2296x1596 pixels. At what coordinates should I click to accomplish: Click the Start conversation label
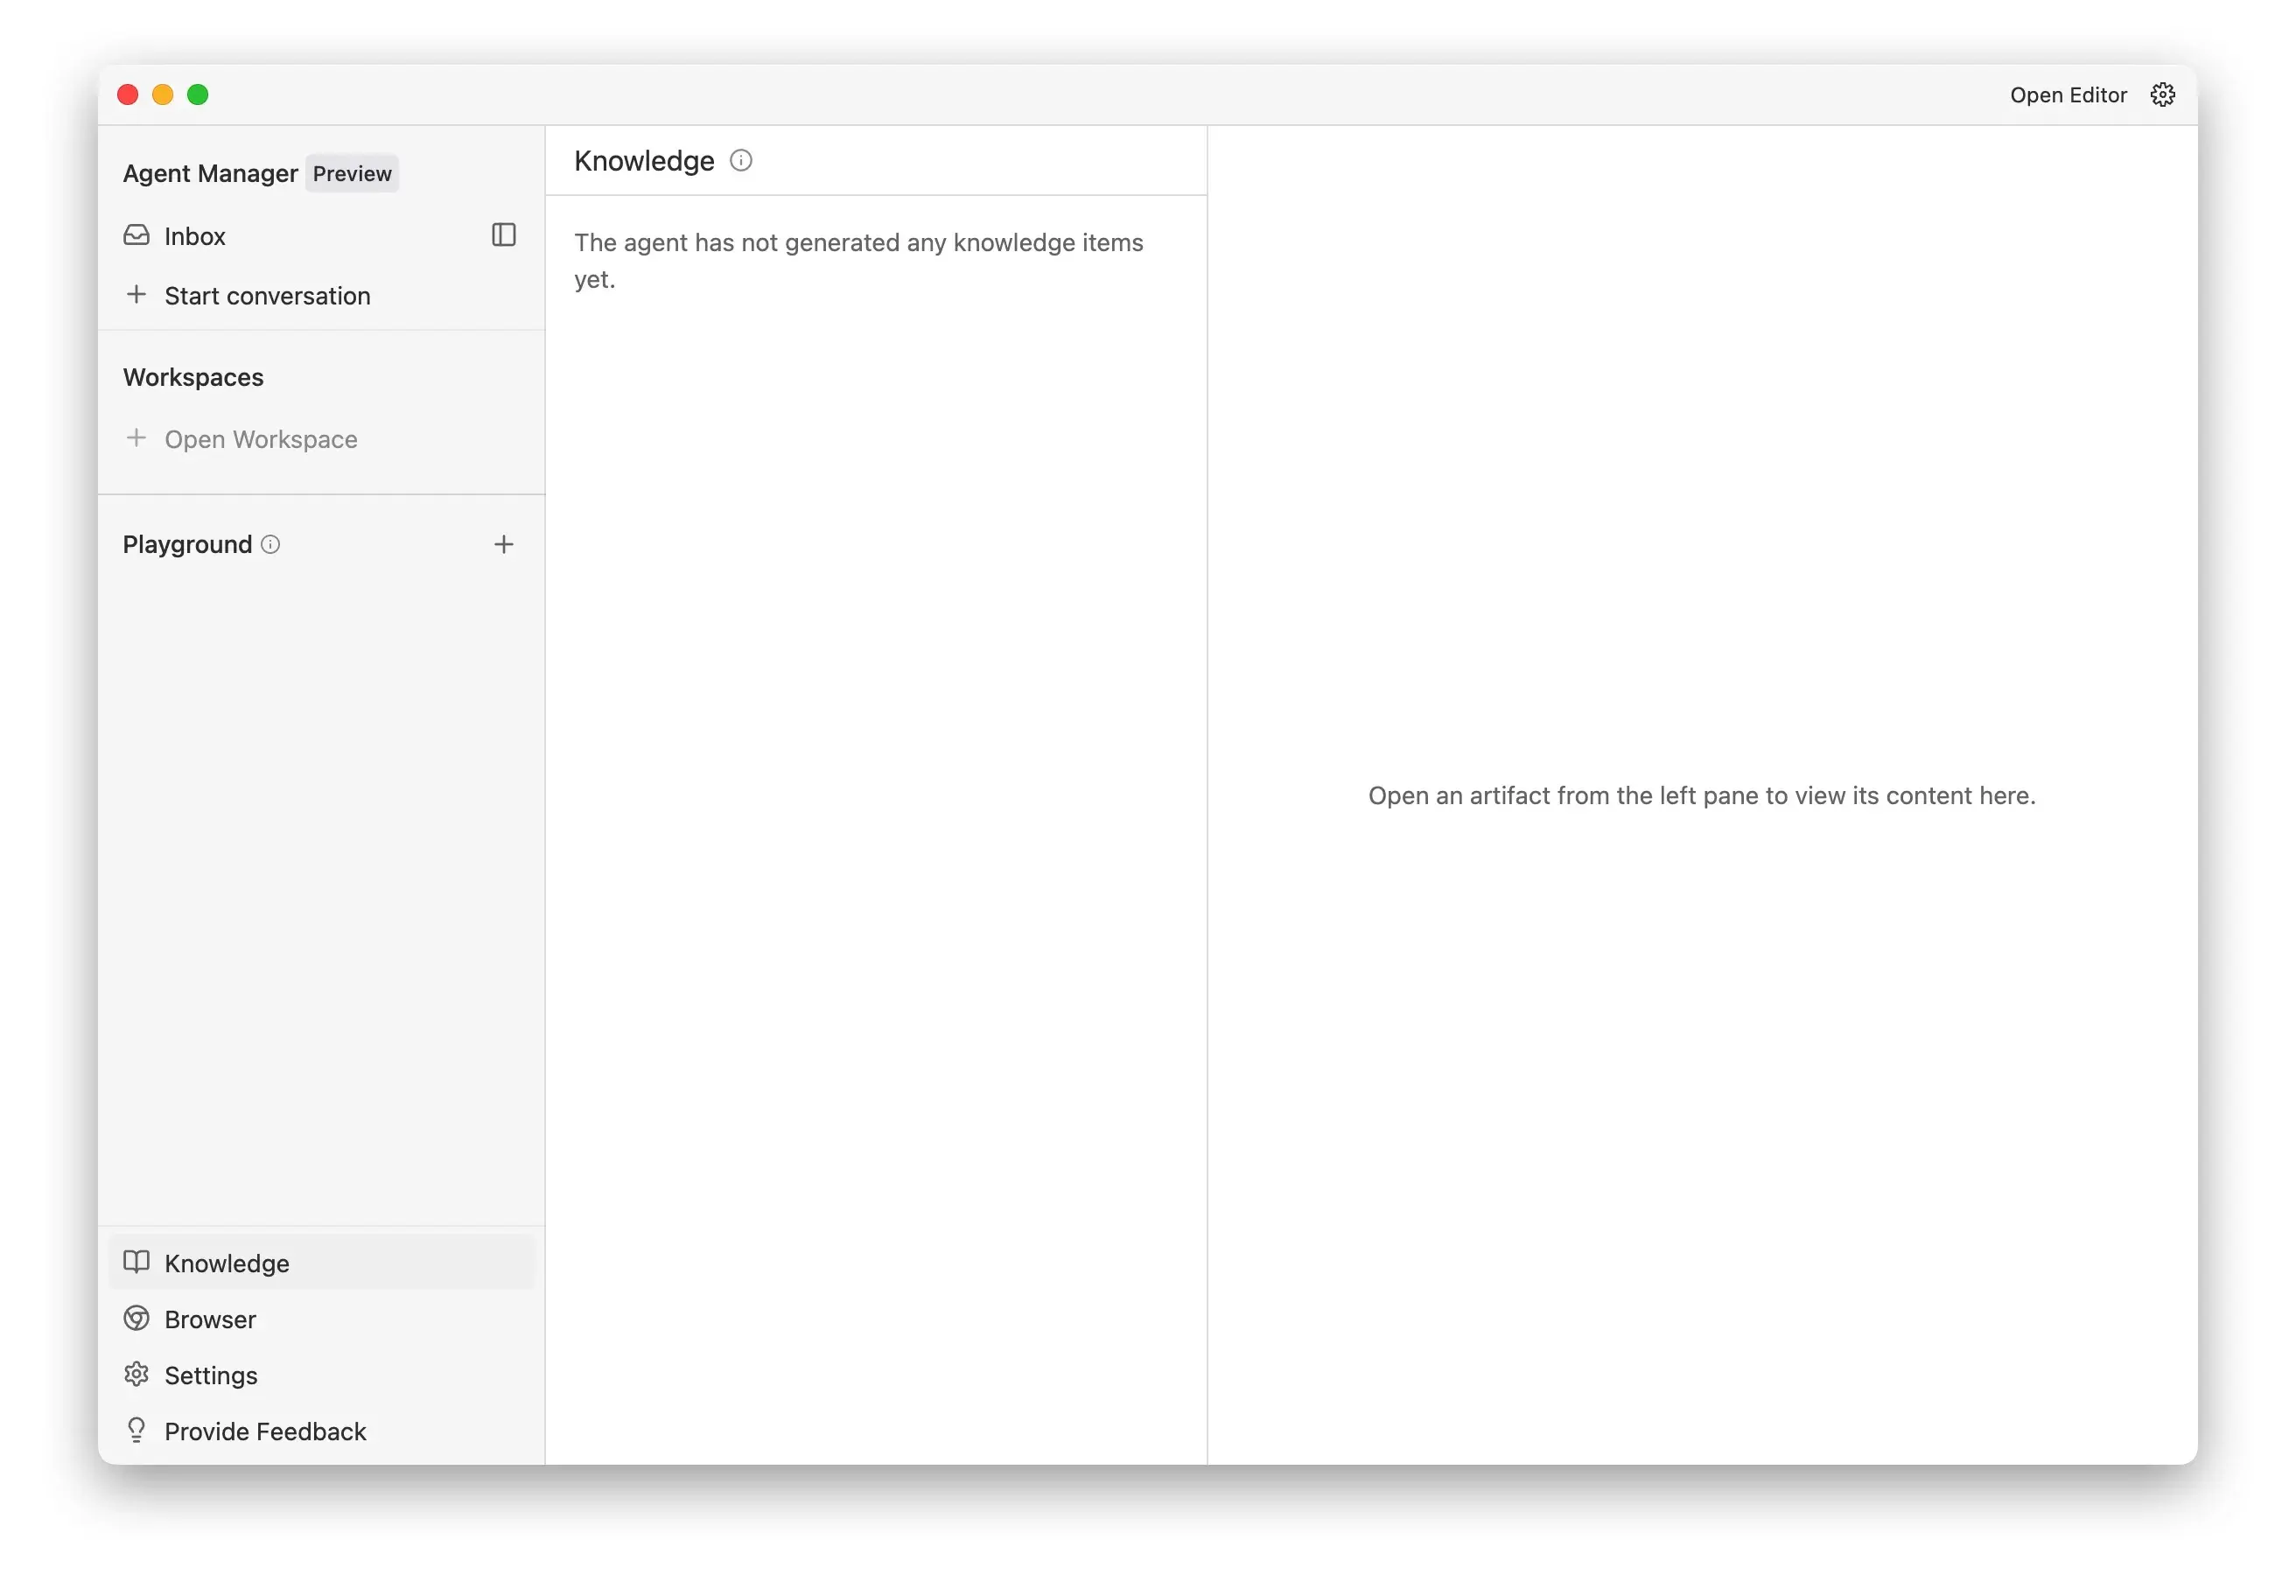[267, 296]
